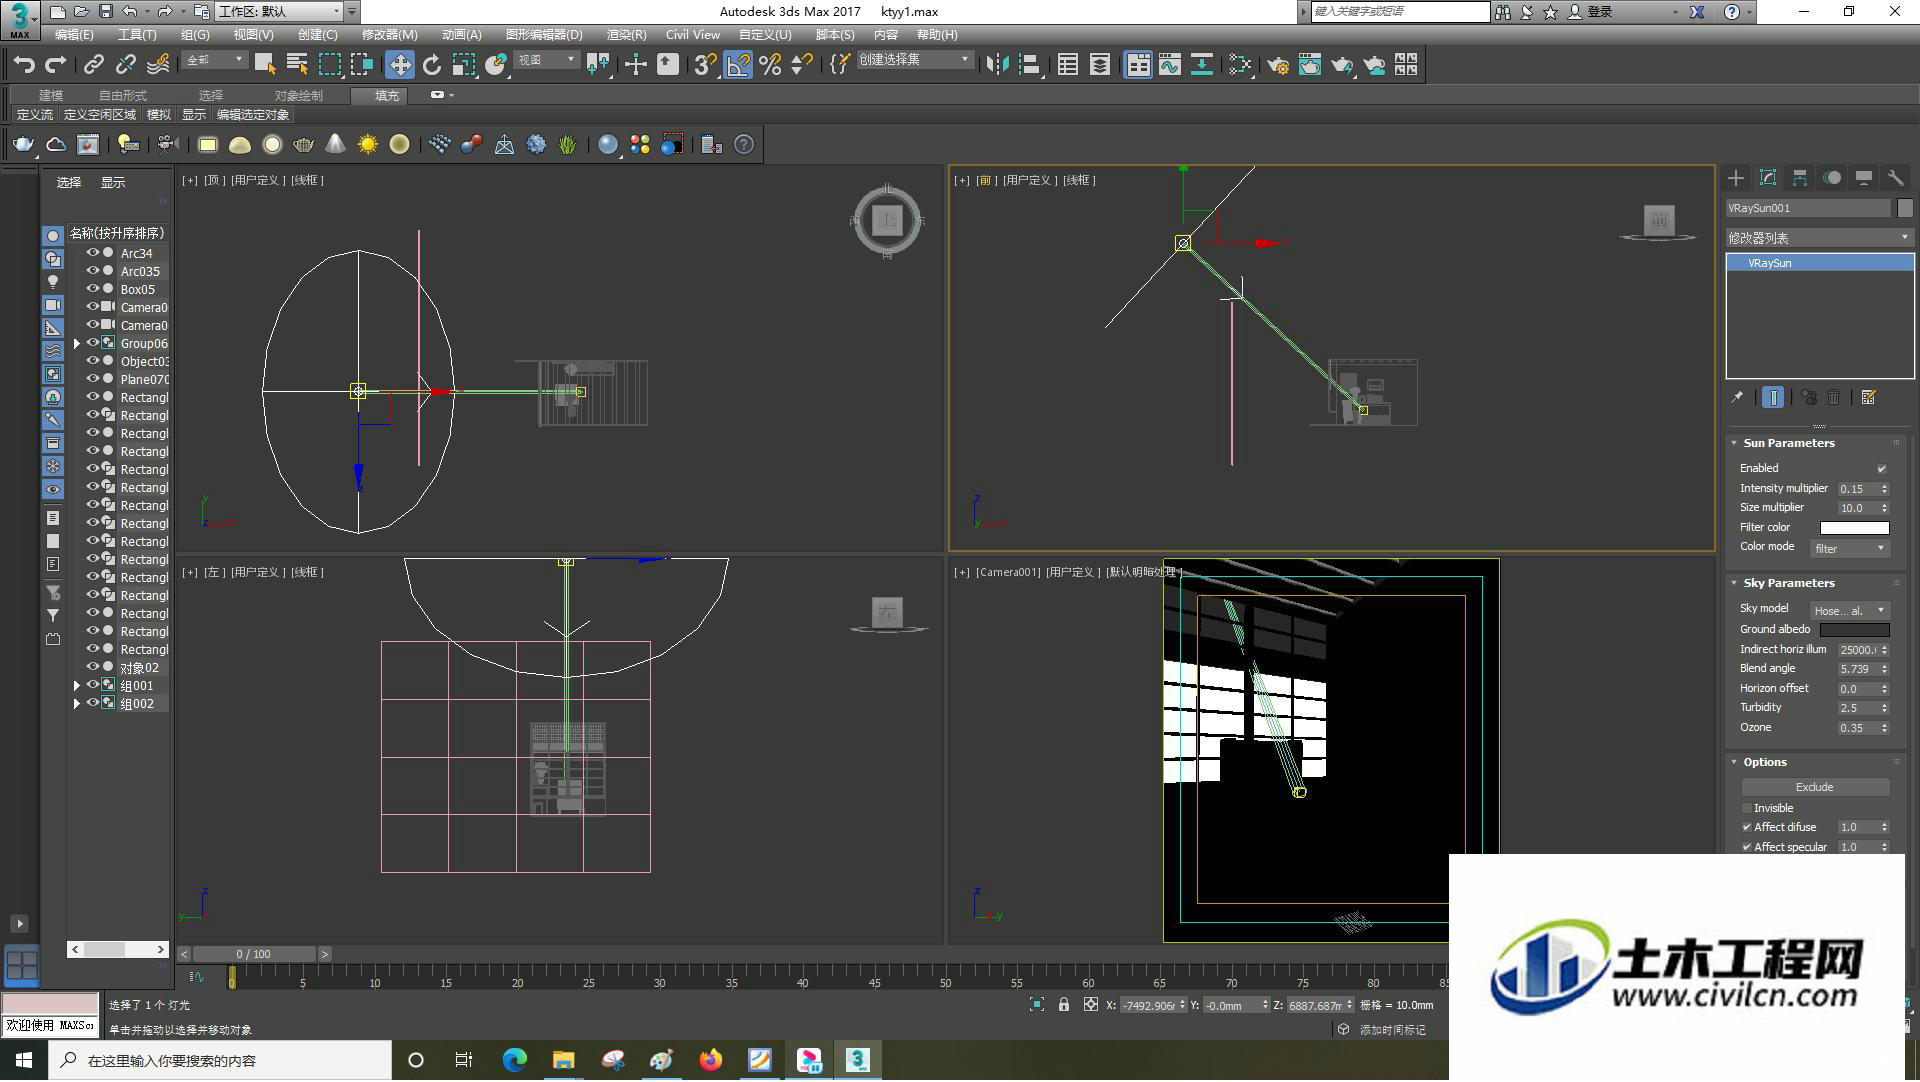
Task: Toggle visibility eye of 对象02
Action: [x=92, y=668]
